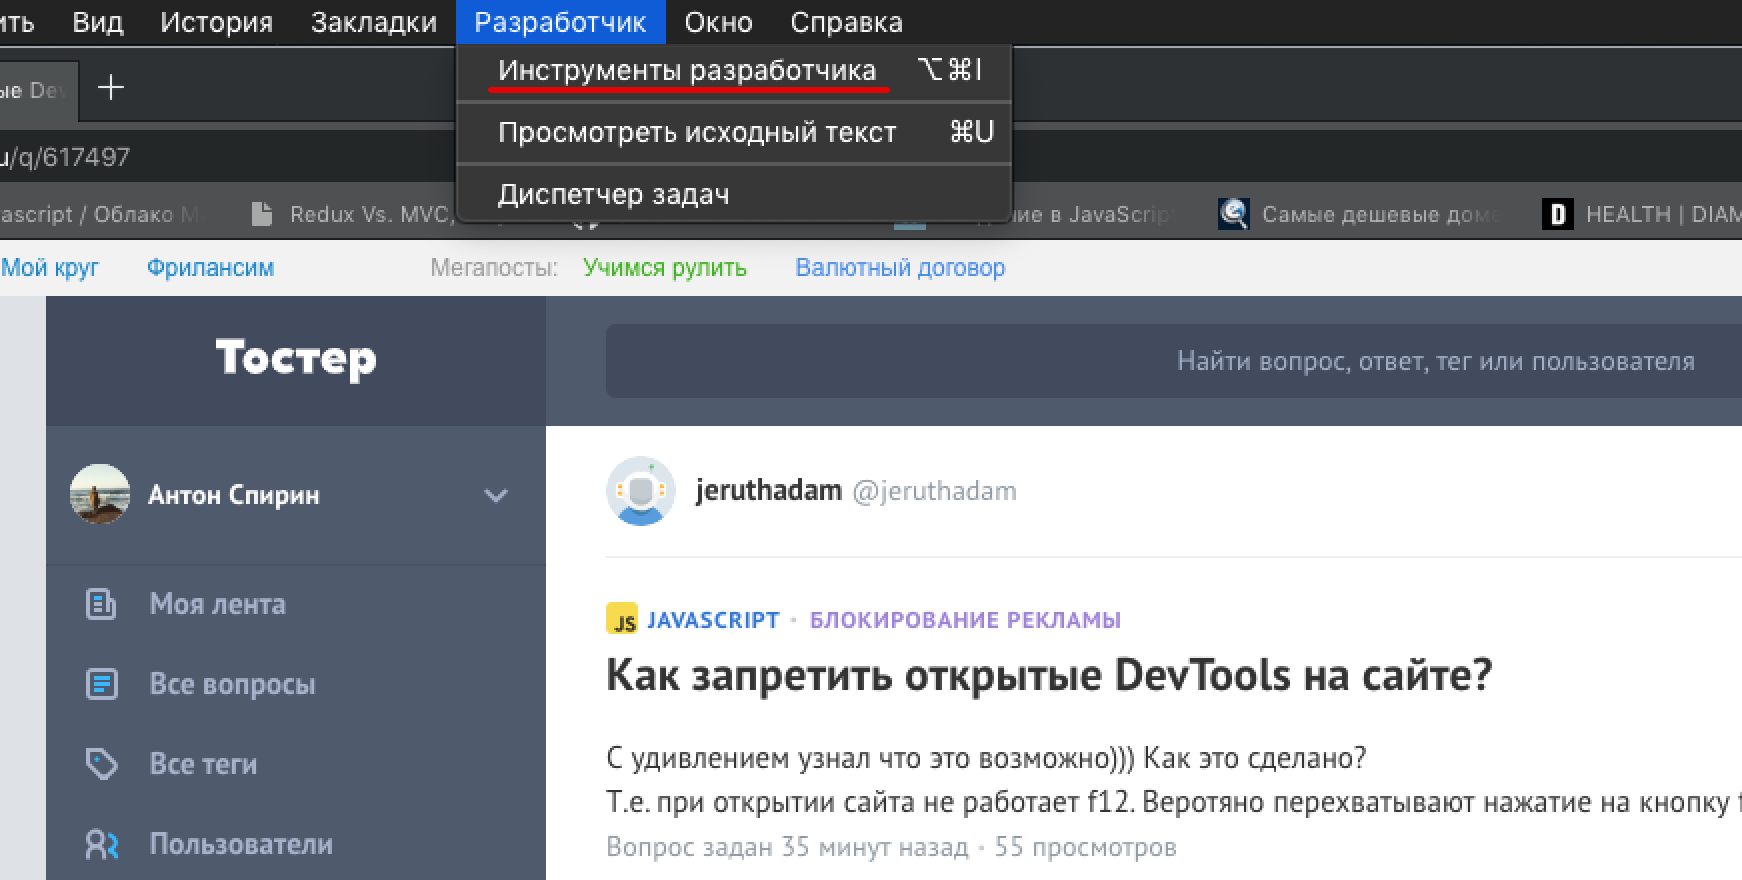Open Валютный договор megapost link

click(x=900, y=268)
